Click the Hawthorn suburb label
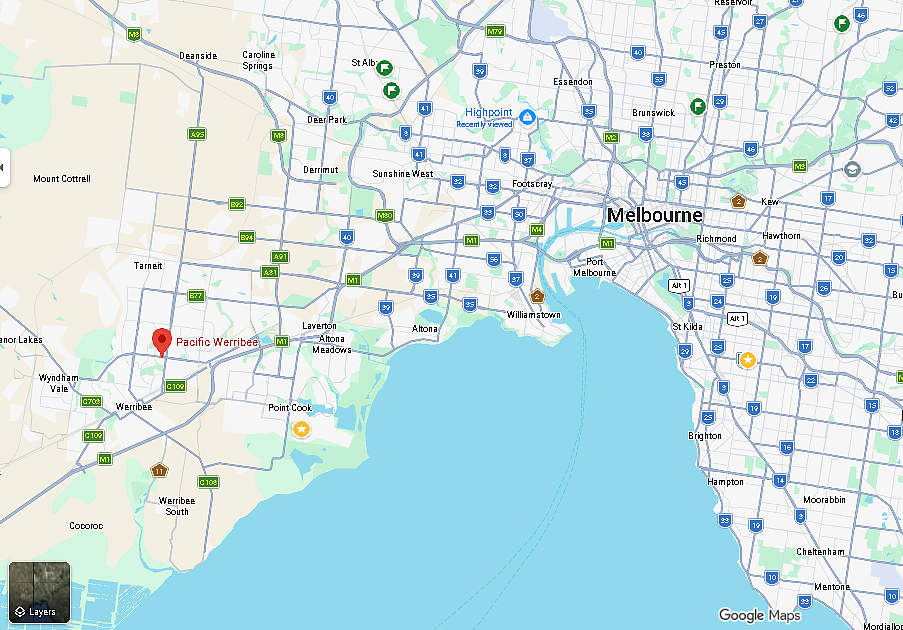 pos(781,236)
